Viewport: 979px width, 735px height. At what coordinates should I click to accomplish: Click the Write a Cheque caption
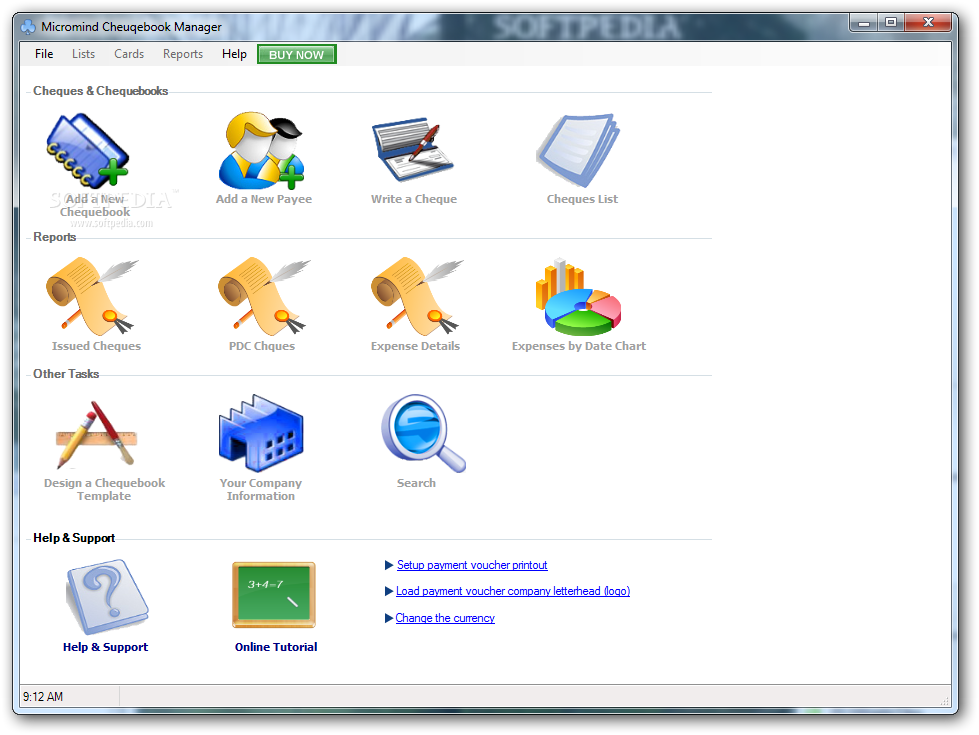click(x=414, y=199)
